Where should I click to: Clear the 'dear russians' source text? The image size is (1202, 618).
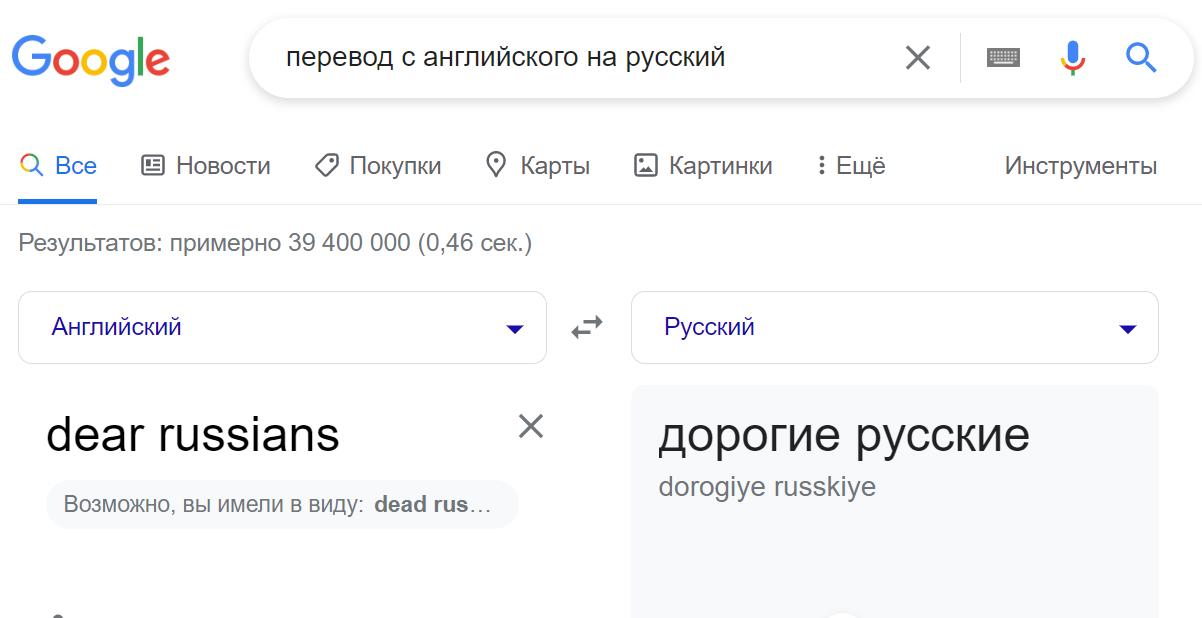click(x=531, y=426)
